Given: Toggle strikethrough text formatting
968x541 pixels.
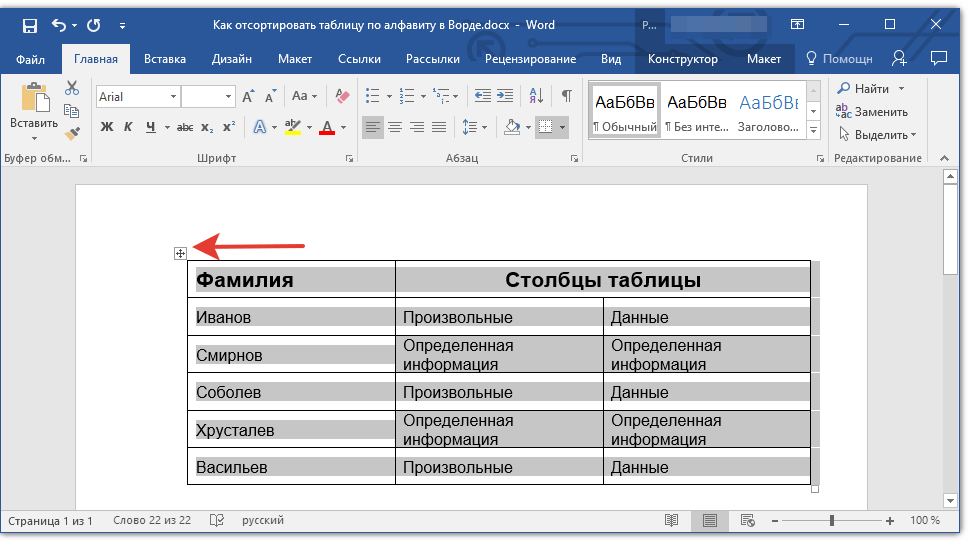Looking at the screenshot, I should pos(185,127).
